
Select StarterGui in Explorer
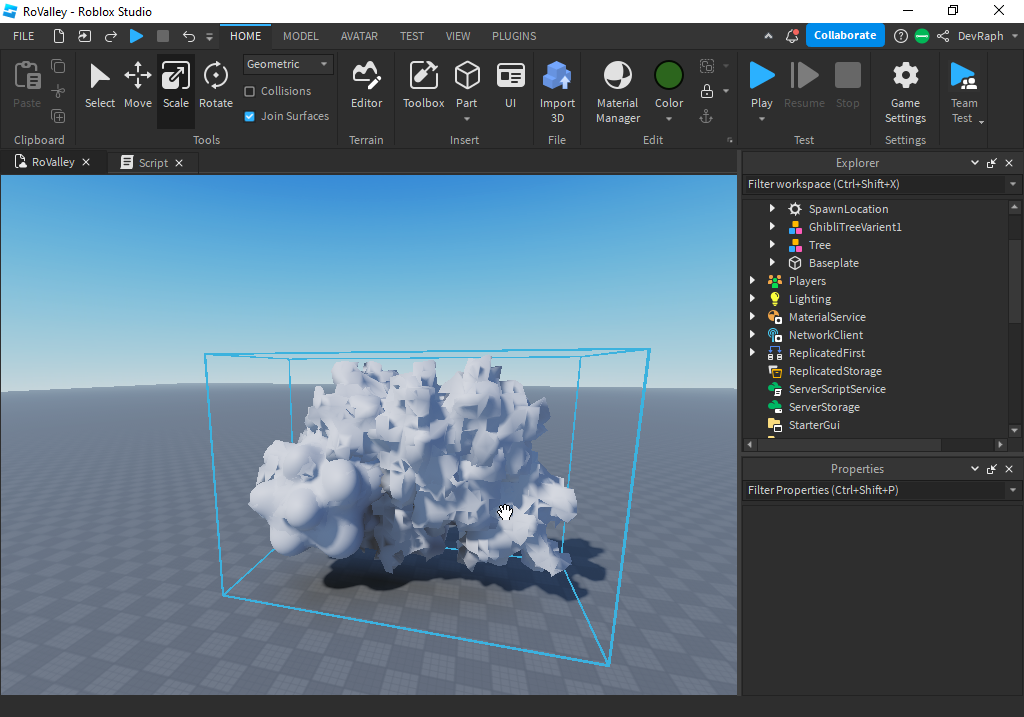(814, 425)
